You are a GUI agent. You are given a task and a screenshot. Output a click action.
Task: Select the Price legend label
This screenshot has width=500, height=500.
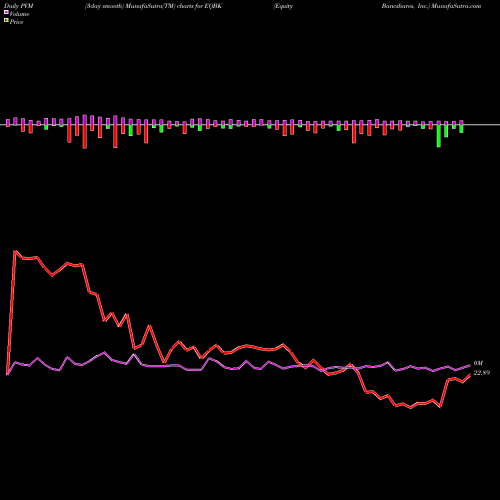pyautogui.click(x=16, y=22)
